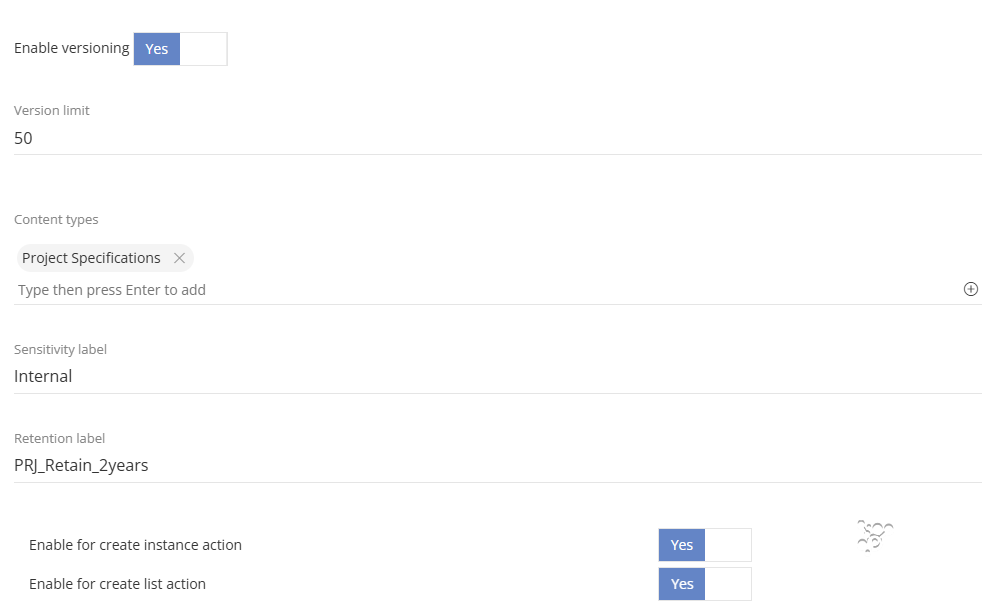Click blank half of create instance toggle

(x=729, y=545)
